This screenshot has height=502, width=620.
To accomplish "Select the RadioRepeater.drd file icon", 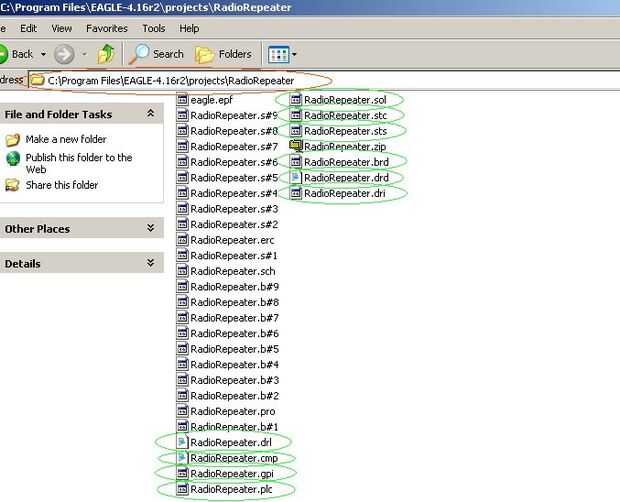I will point(295,177).
